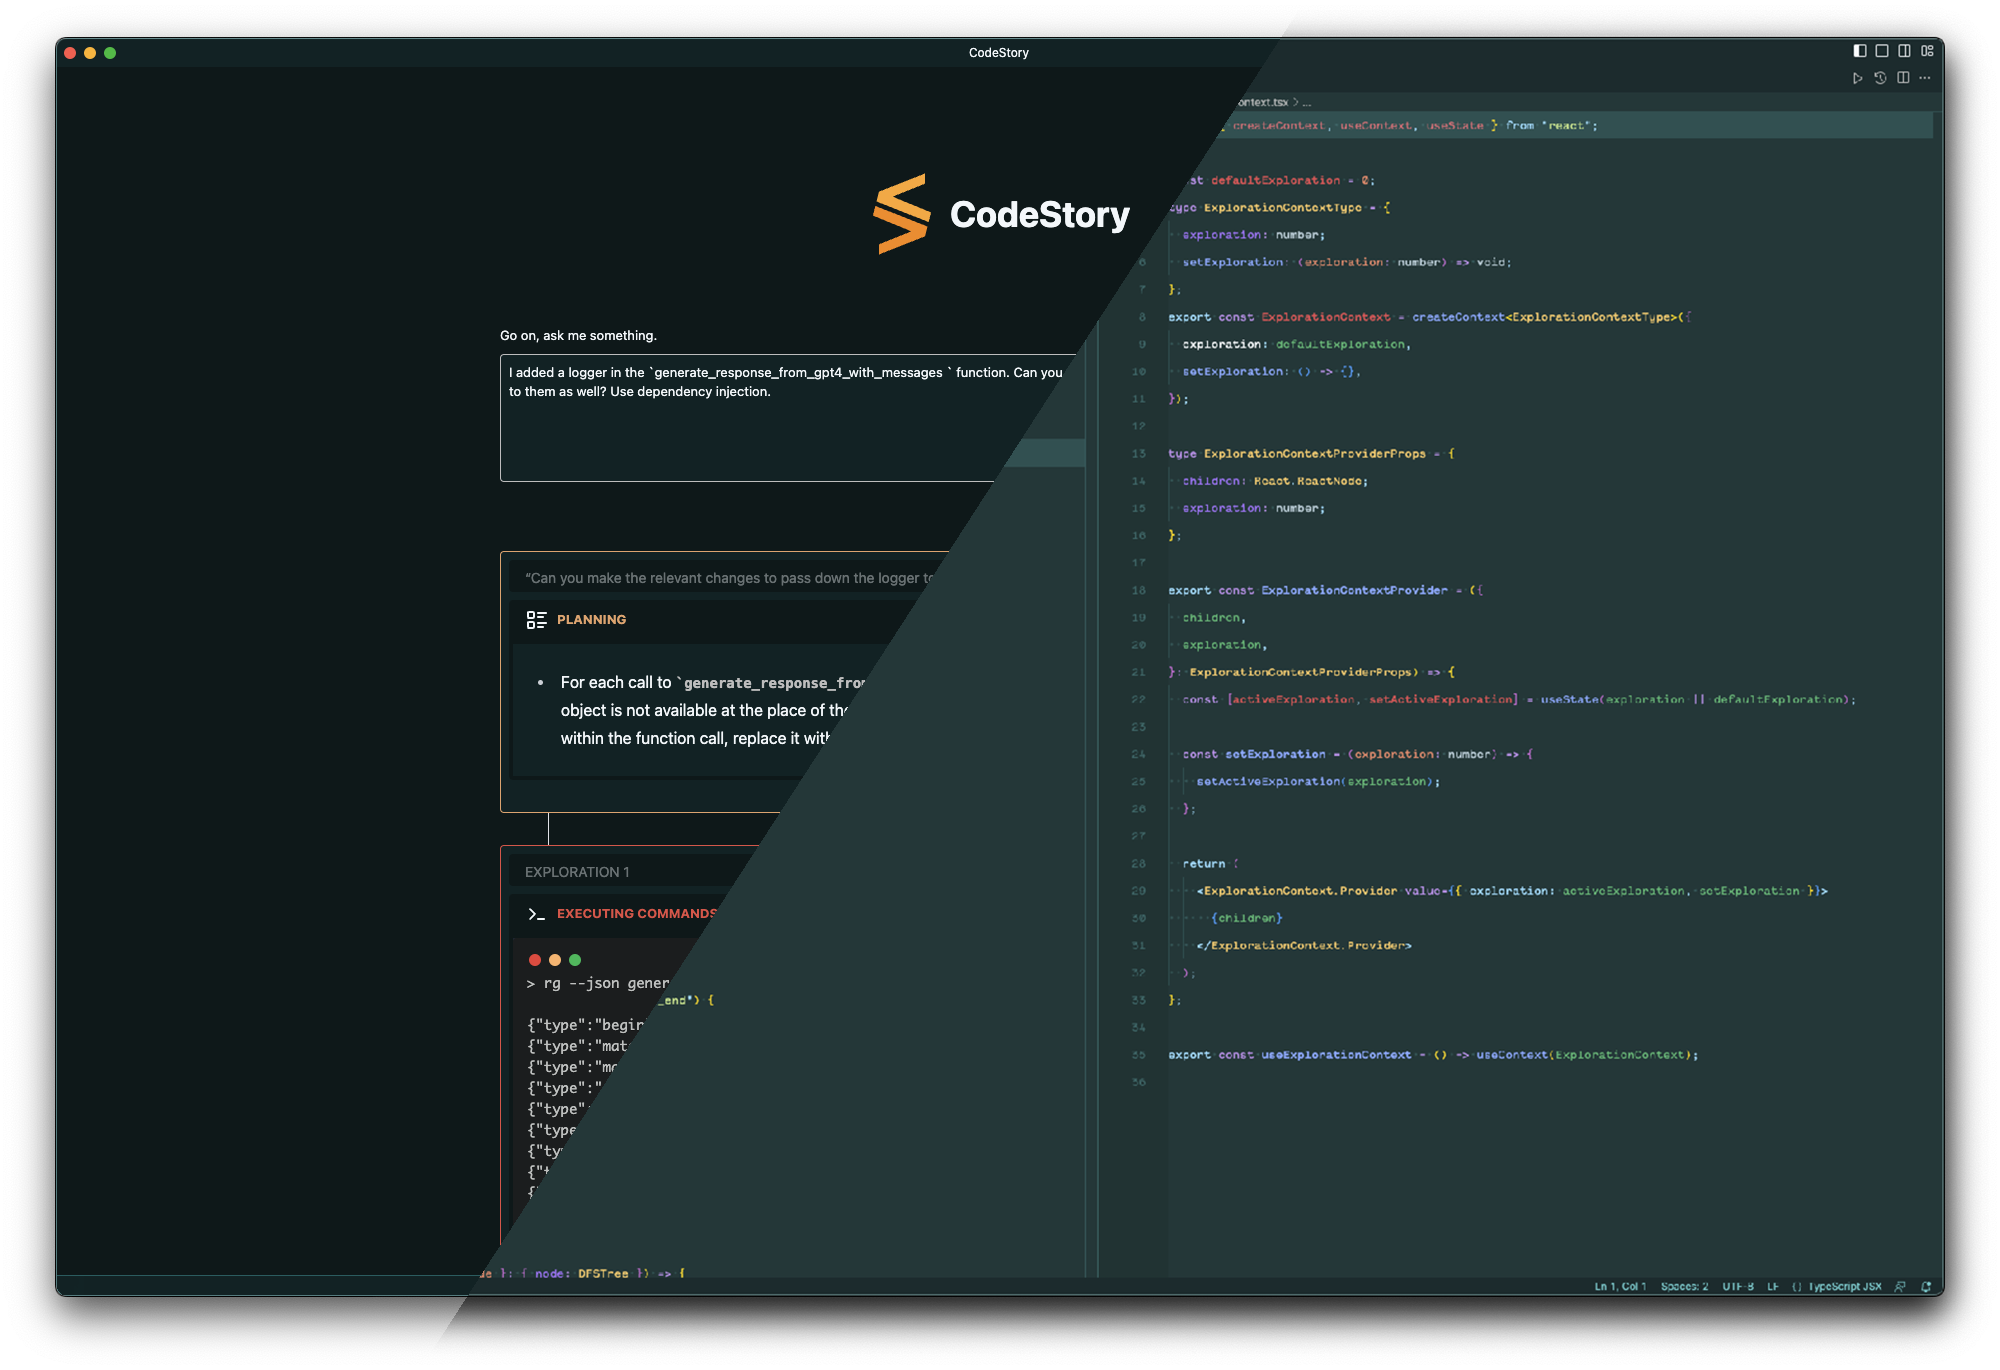
Task: Open the timeline history icon
Action: 1880,78
